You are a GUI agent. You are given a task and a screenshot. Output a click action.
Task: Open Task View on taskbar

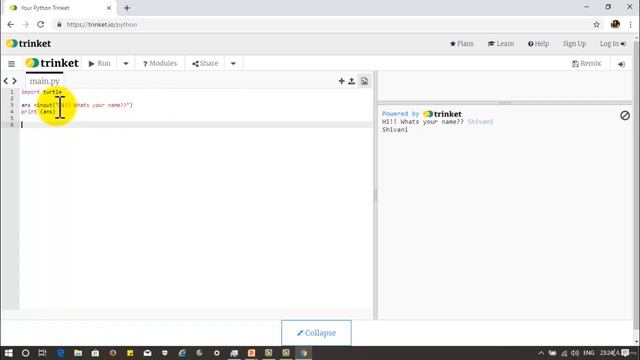[42, 353]
